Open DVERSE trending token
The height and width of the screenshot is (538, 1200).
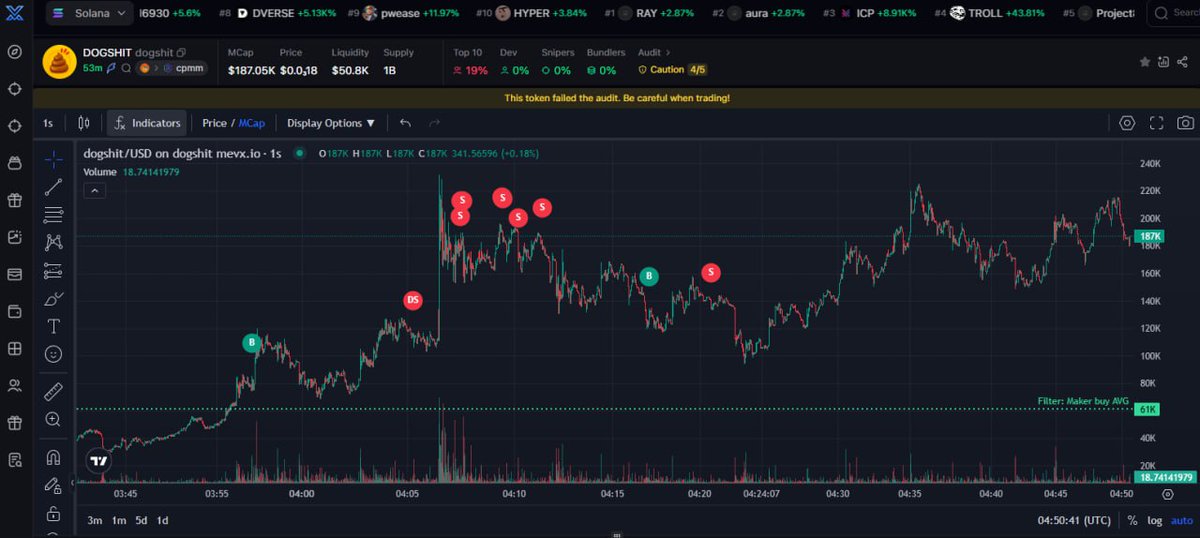[x=277, y=13]
